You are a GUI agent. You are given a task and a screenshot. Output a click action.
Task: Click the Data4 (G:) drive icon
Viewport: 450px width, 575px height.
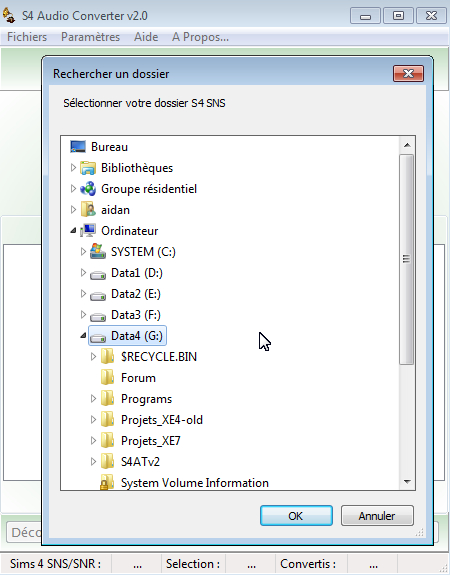(x=98, y=337)
